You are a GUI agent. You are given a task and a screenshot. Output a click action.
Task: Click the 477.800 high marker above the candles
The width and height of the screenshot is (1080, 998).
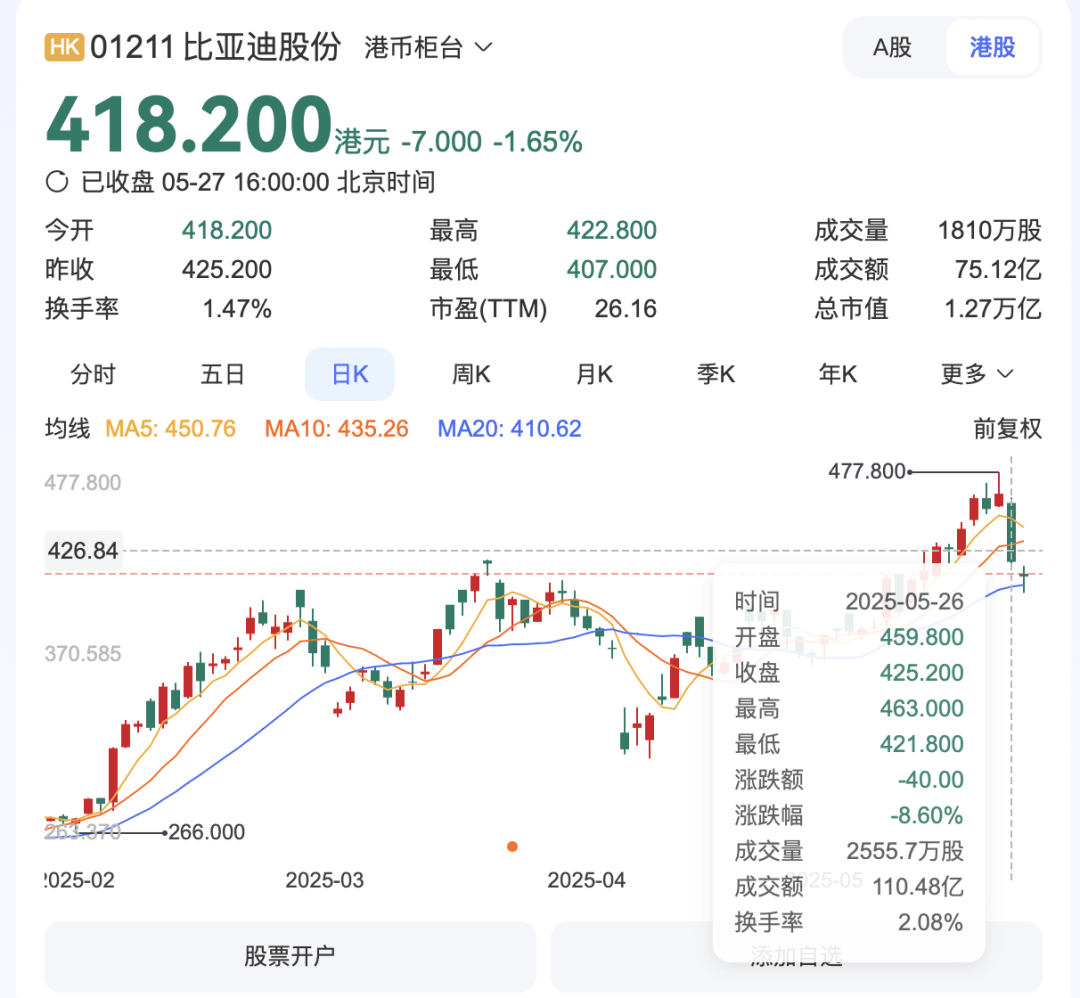click(866, 471)
